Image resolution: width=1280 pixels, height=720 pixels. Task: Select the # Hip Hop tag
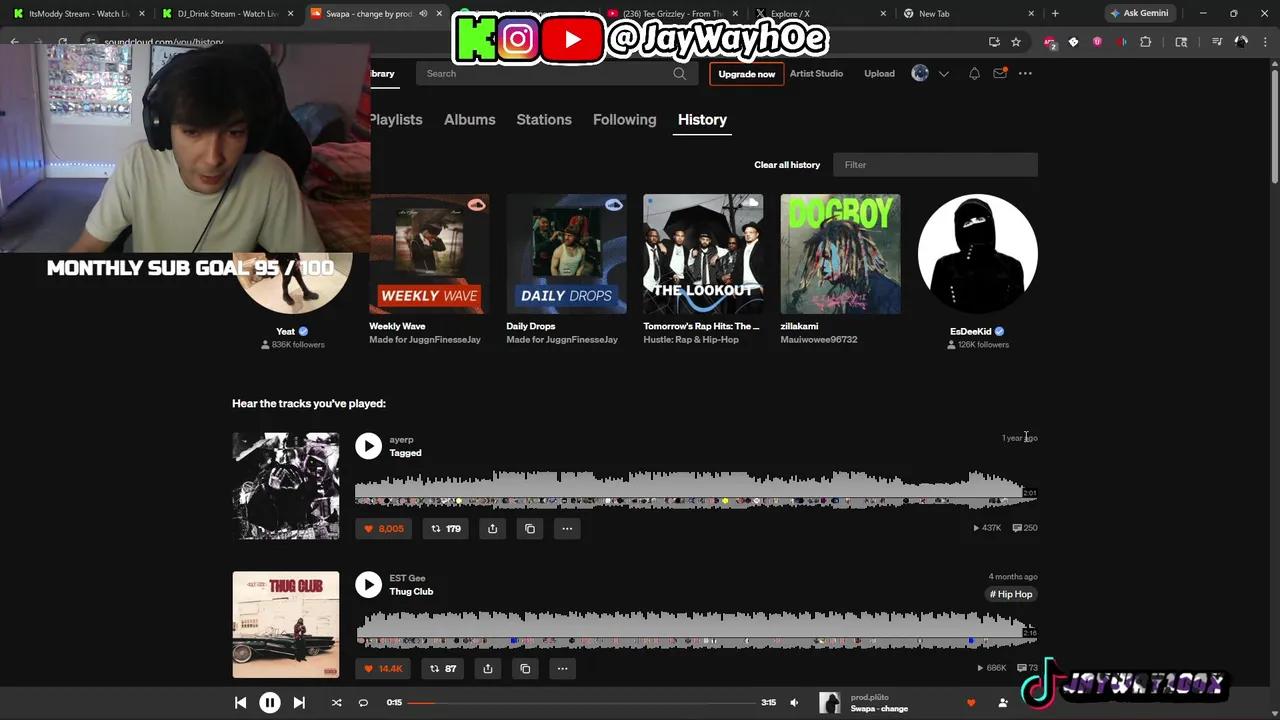click(x=1011, y=594)
